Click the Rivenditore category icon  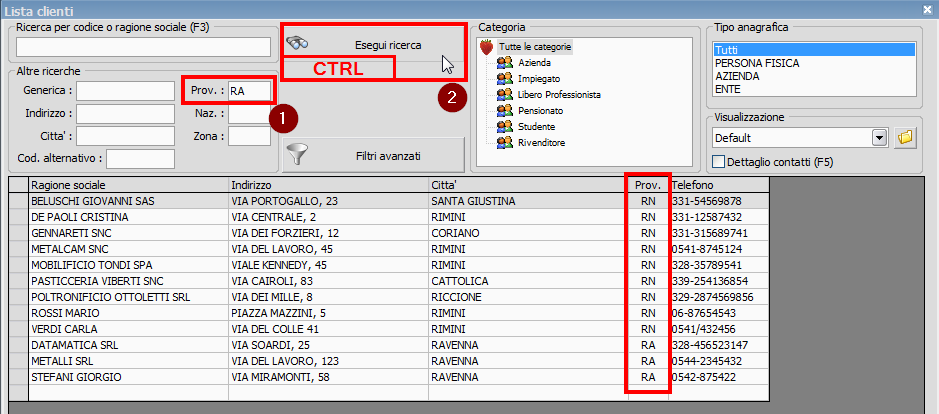504,142
